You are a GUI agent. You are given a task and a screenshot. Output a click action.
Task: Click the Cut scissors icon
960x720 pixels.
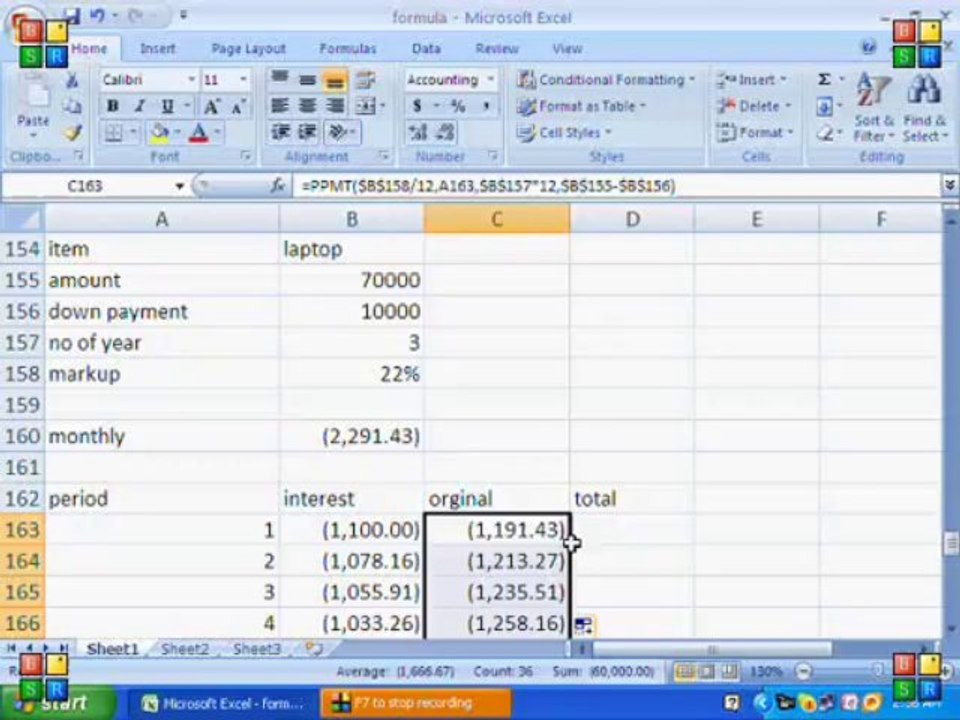(x=72, y=80)
